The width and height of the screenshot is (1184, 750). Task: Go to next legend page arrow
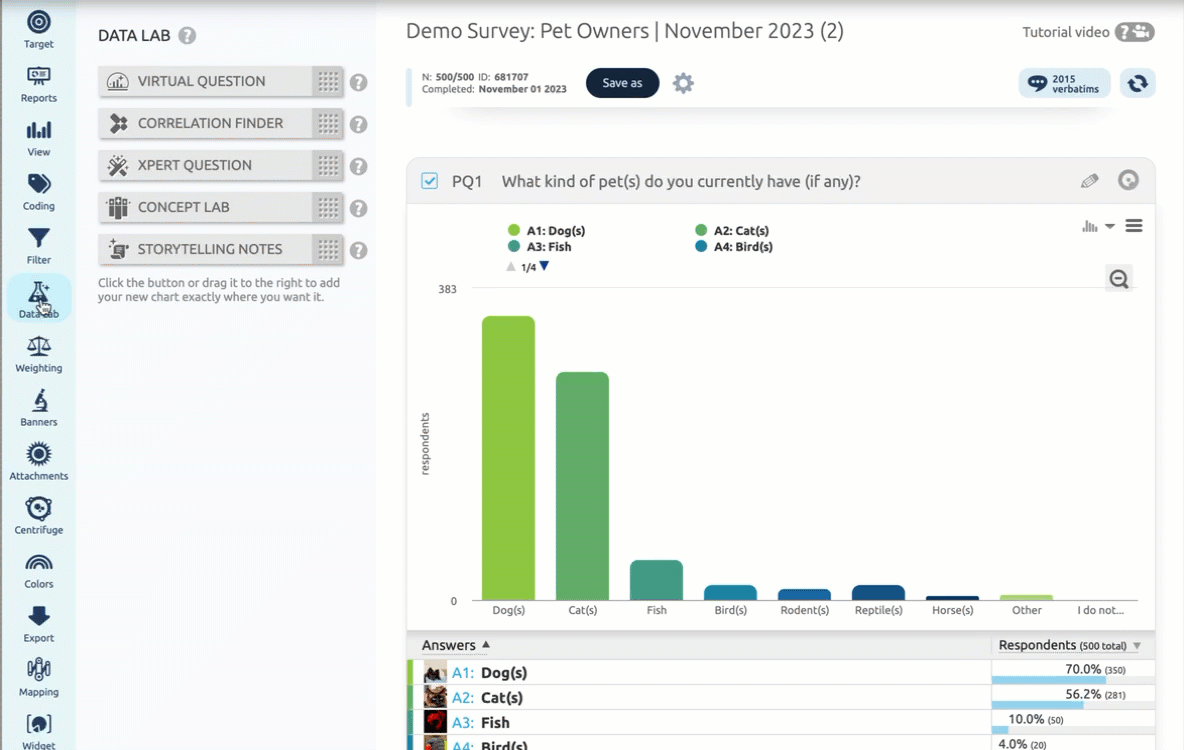point(545,266)
